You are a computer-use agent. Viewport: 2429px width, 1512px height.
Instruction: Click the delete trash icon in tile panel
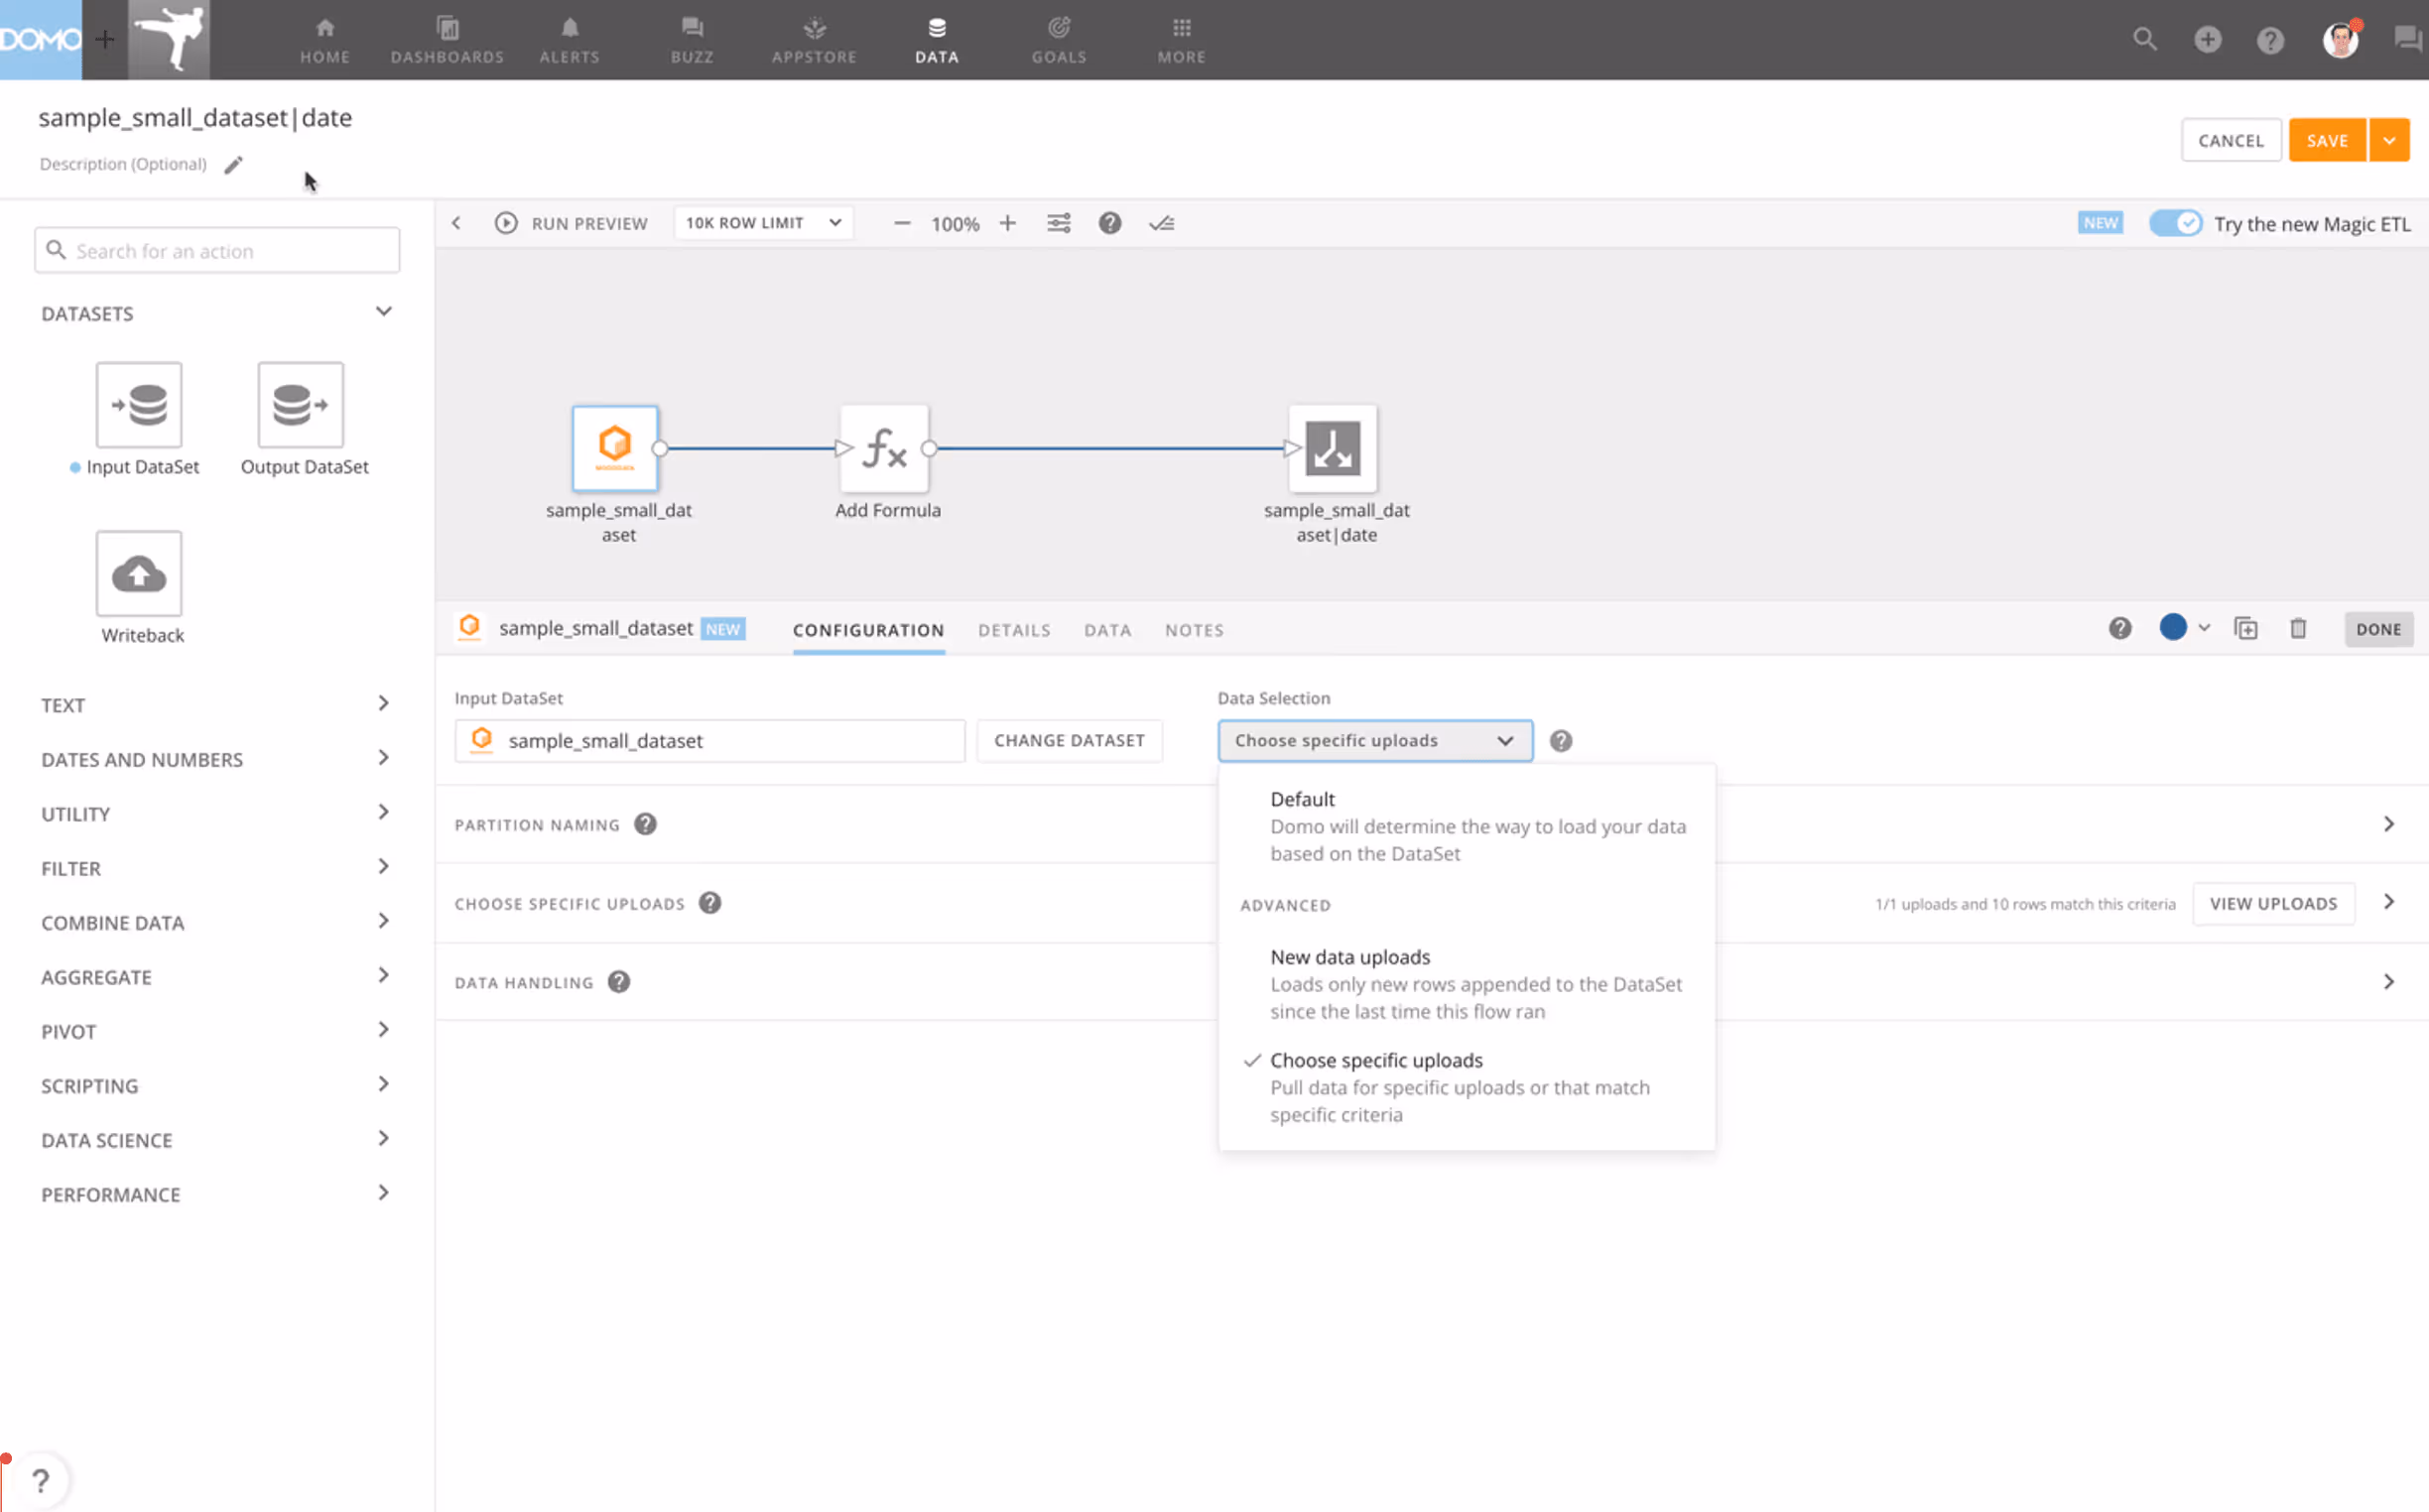pyautogui.click(x=2298, y=629)
